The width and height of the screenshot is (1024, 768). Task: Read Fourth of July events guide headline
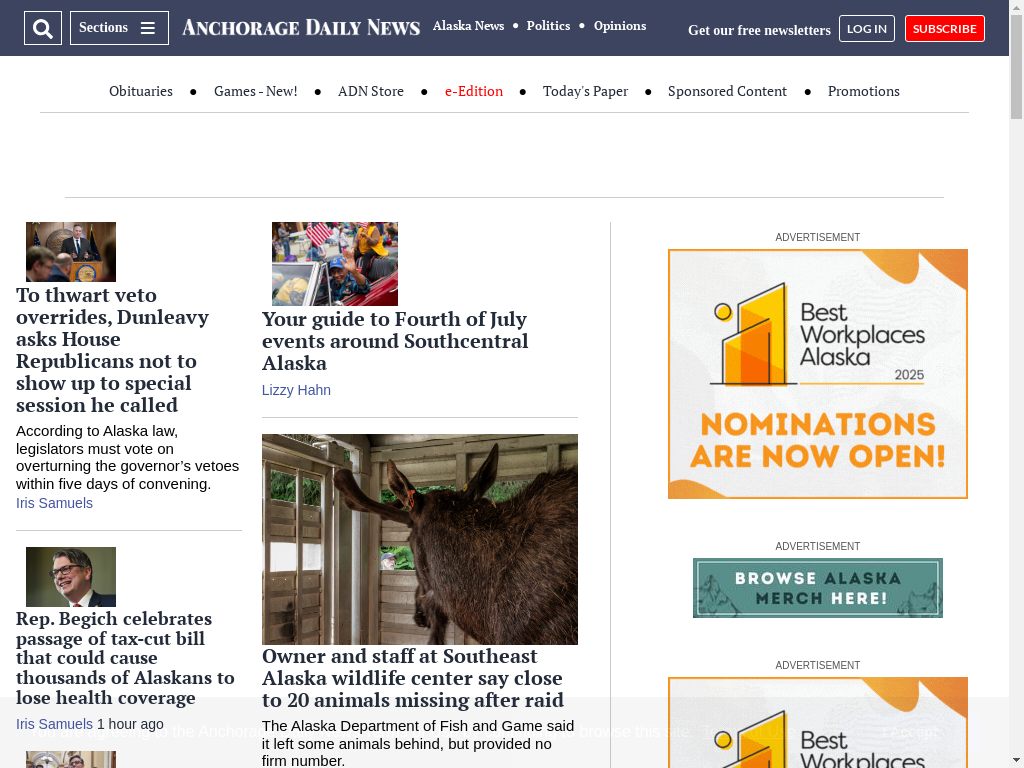395,341
